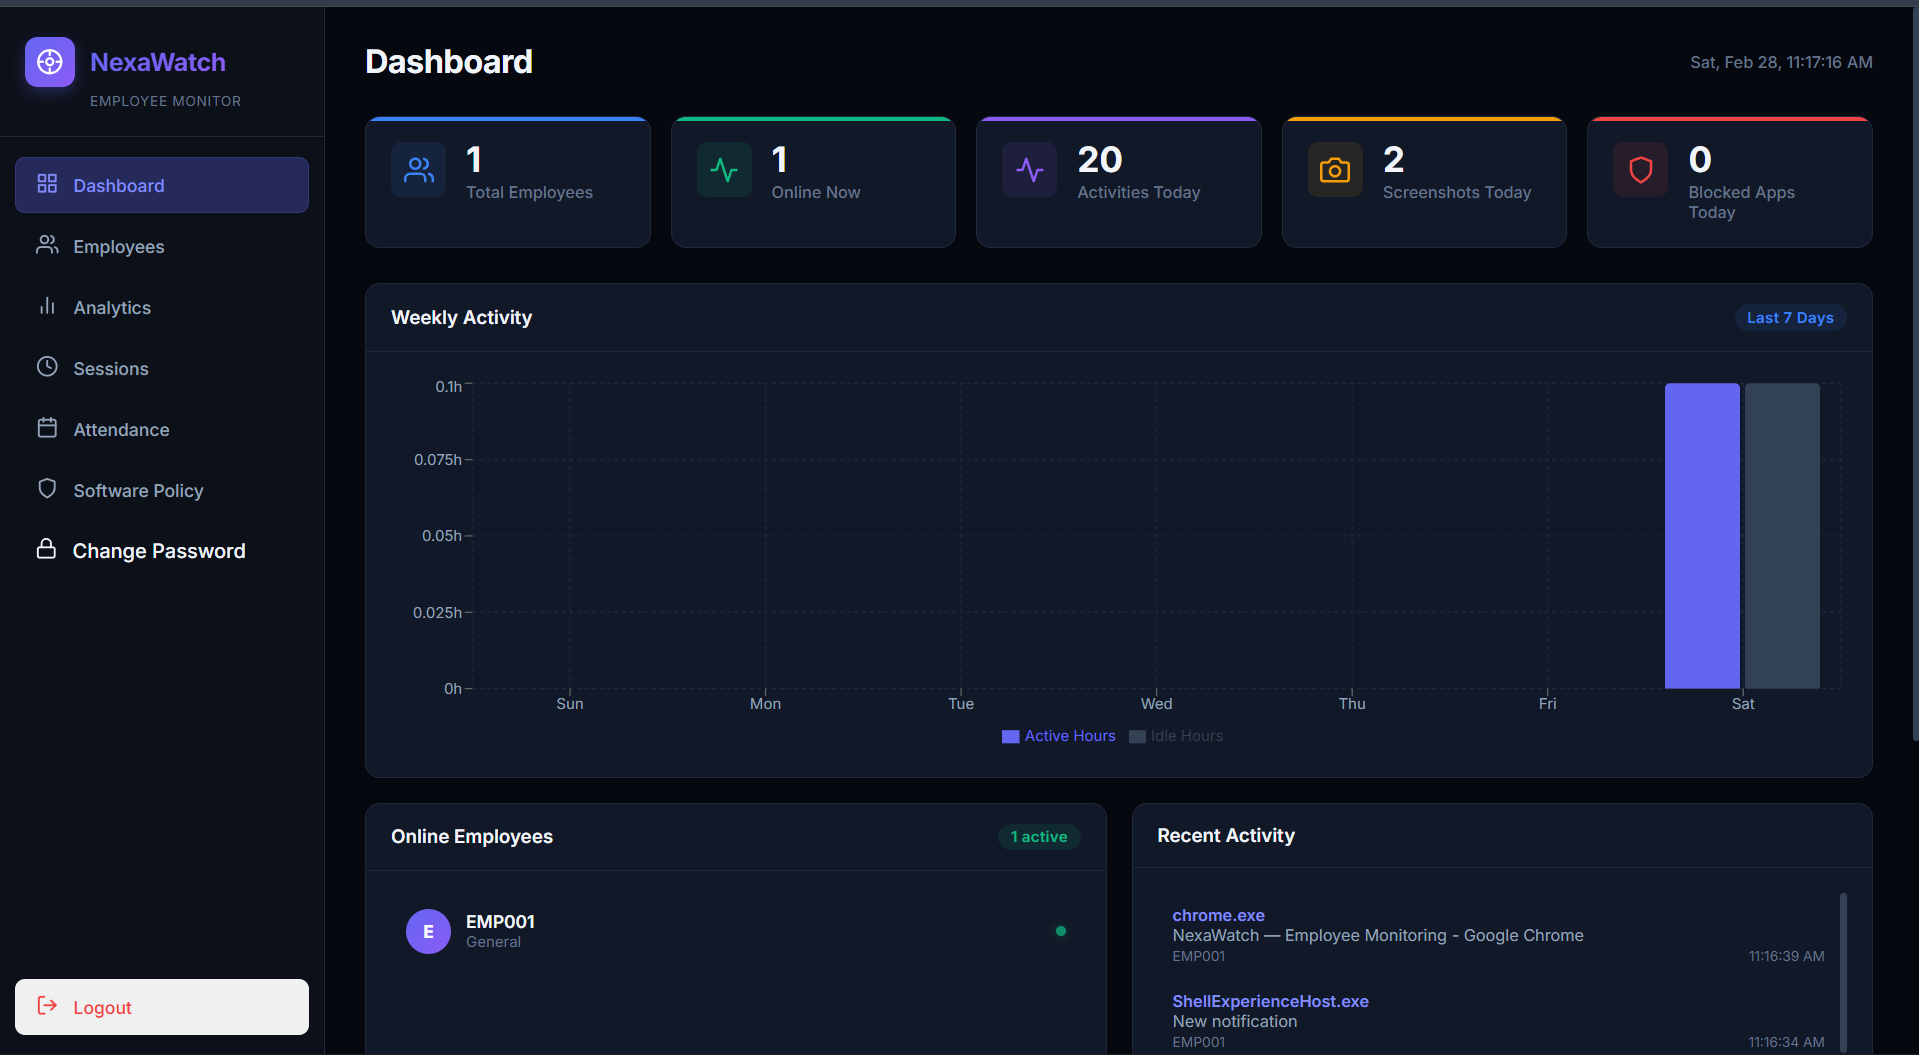1919x1055 pixels.
Task: Click the Software Policy shield icon
Action: coord(47,489)
